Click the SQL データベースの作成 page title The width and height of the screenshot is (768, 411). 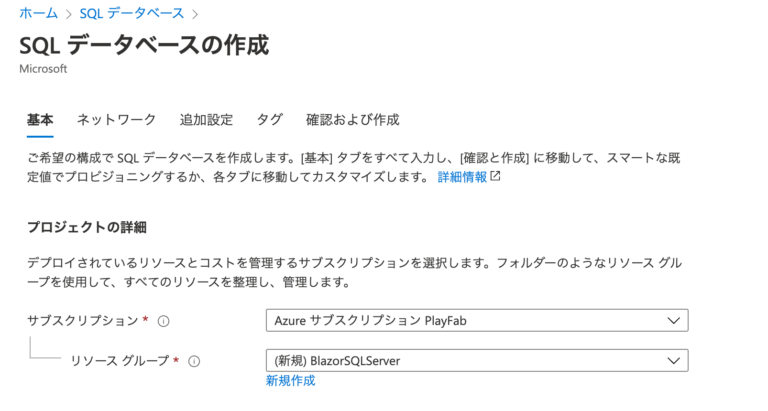144,45
